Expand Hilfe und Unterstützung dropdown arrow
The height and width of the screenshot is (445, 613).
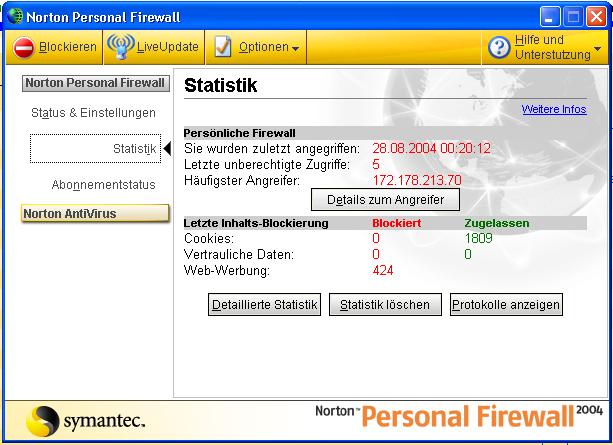(597, 48)
